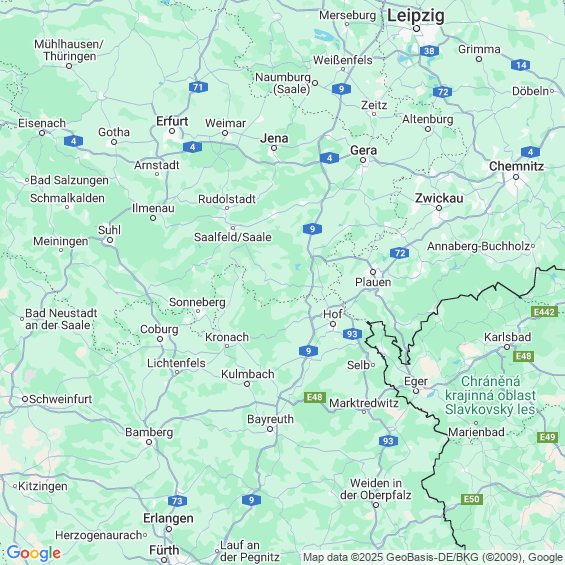Viewport: 565px width, 565px height.
Task: Click the A73 highway shield near Erlangen
Action: coord(177,501)
